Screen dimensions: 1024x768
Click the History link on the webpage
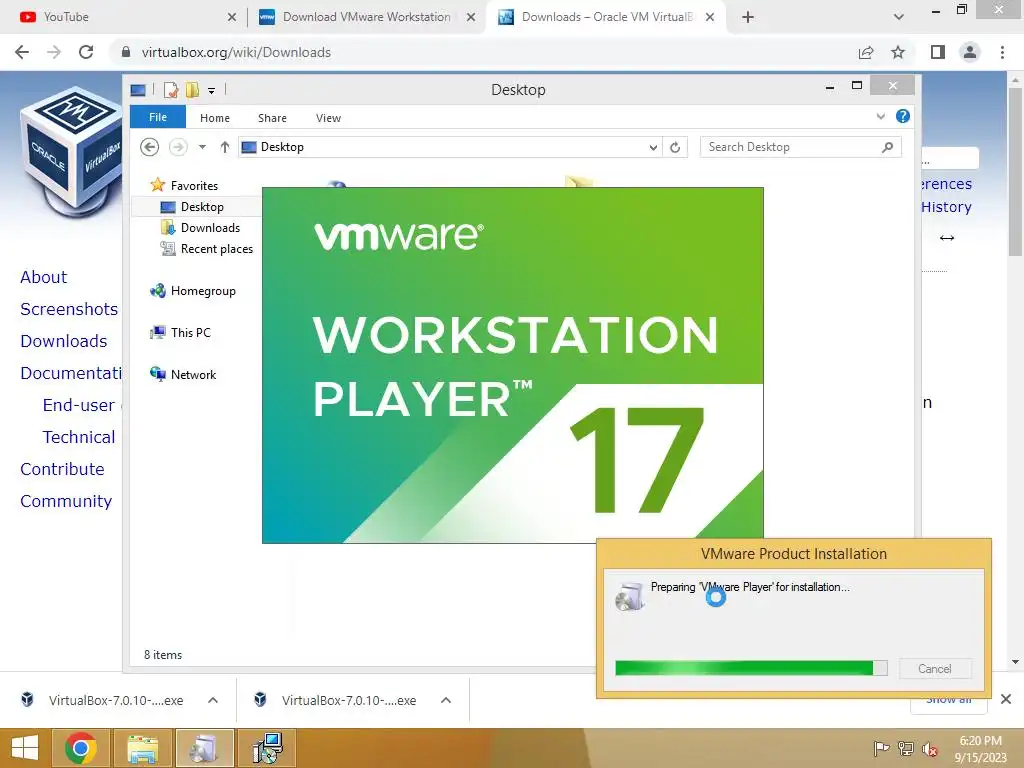tap(946, 207)
